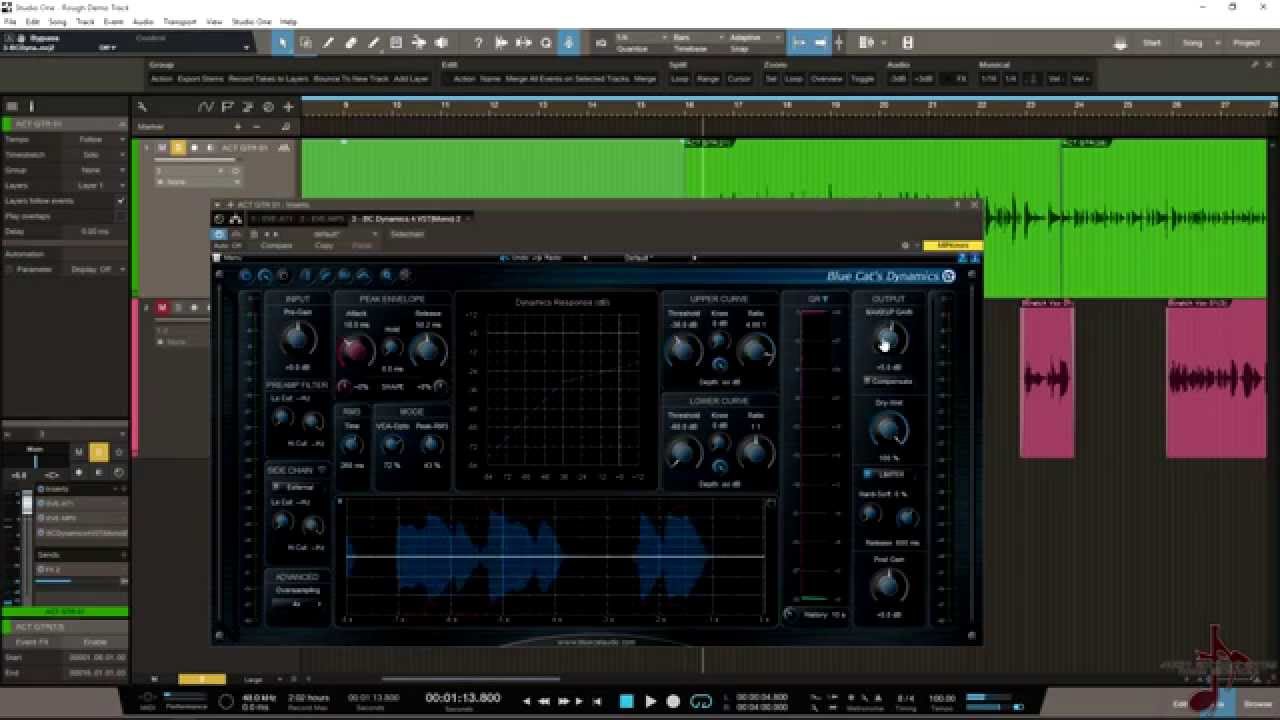The image size is (1280, 720).
Task: Open the Track menu
Action: tap(85, 21)
